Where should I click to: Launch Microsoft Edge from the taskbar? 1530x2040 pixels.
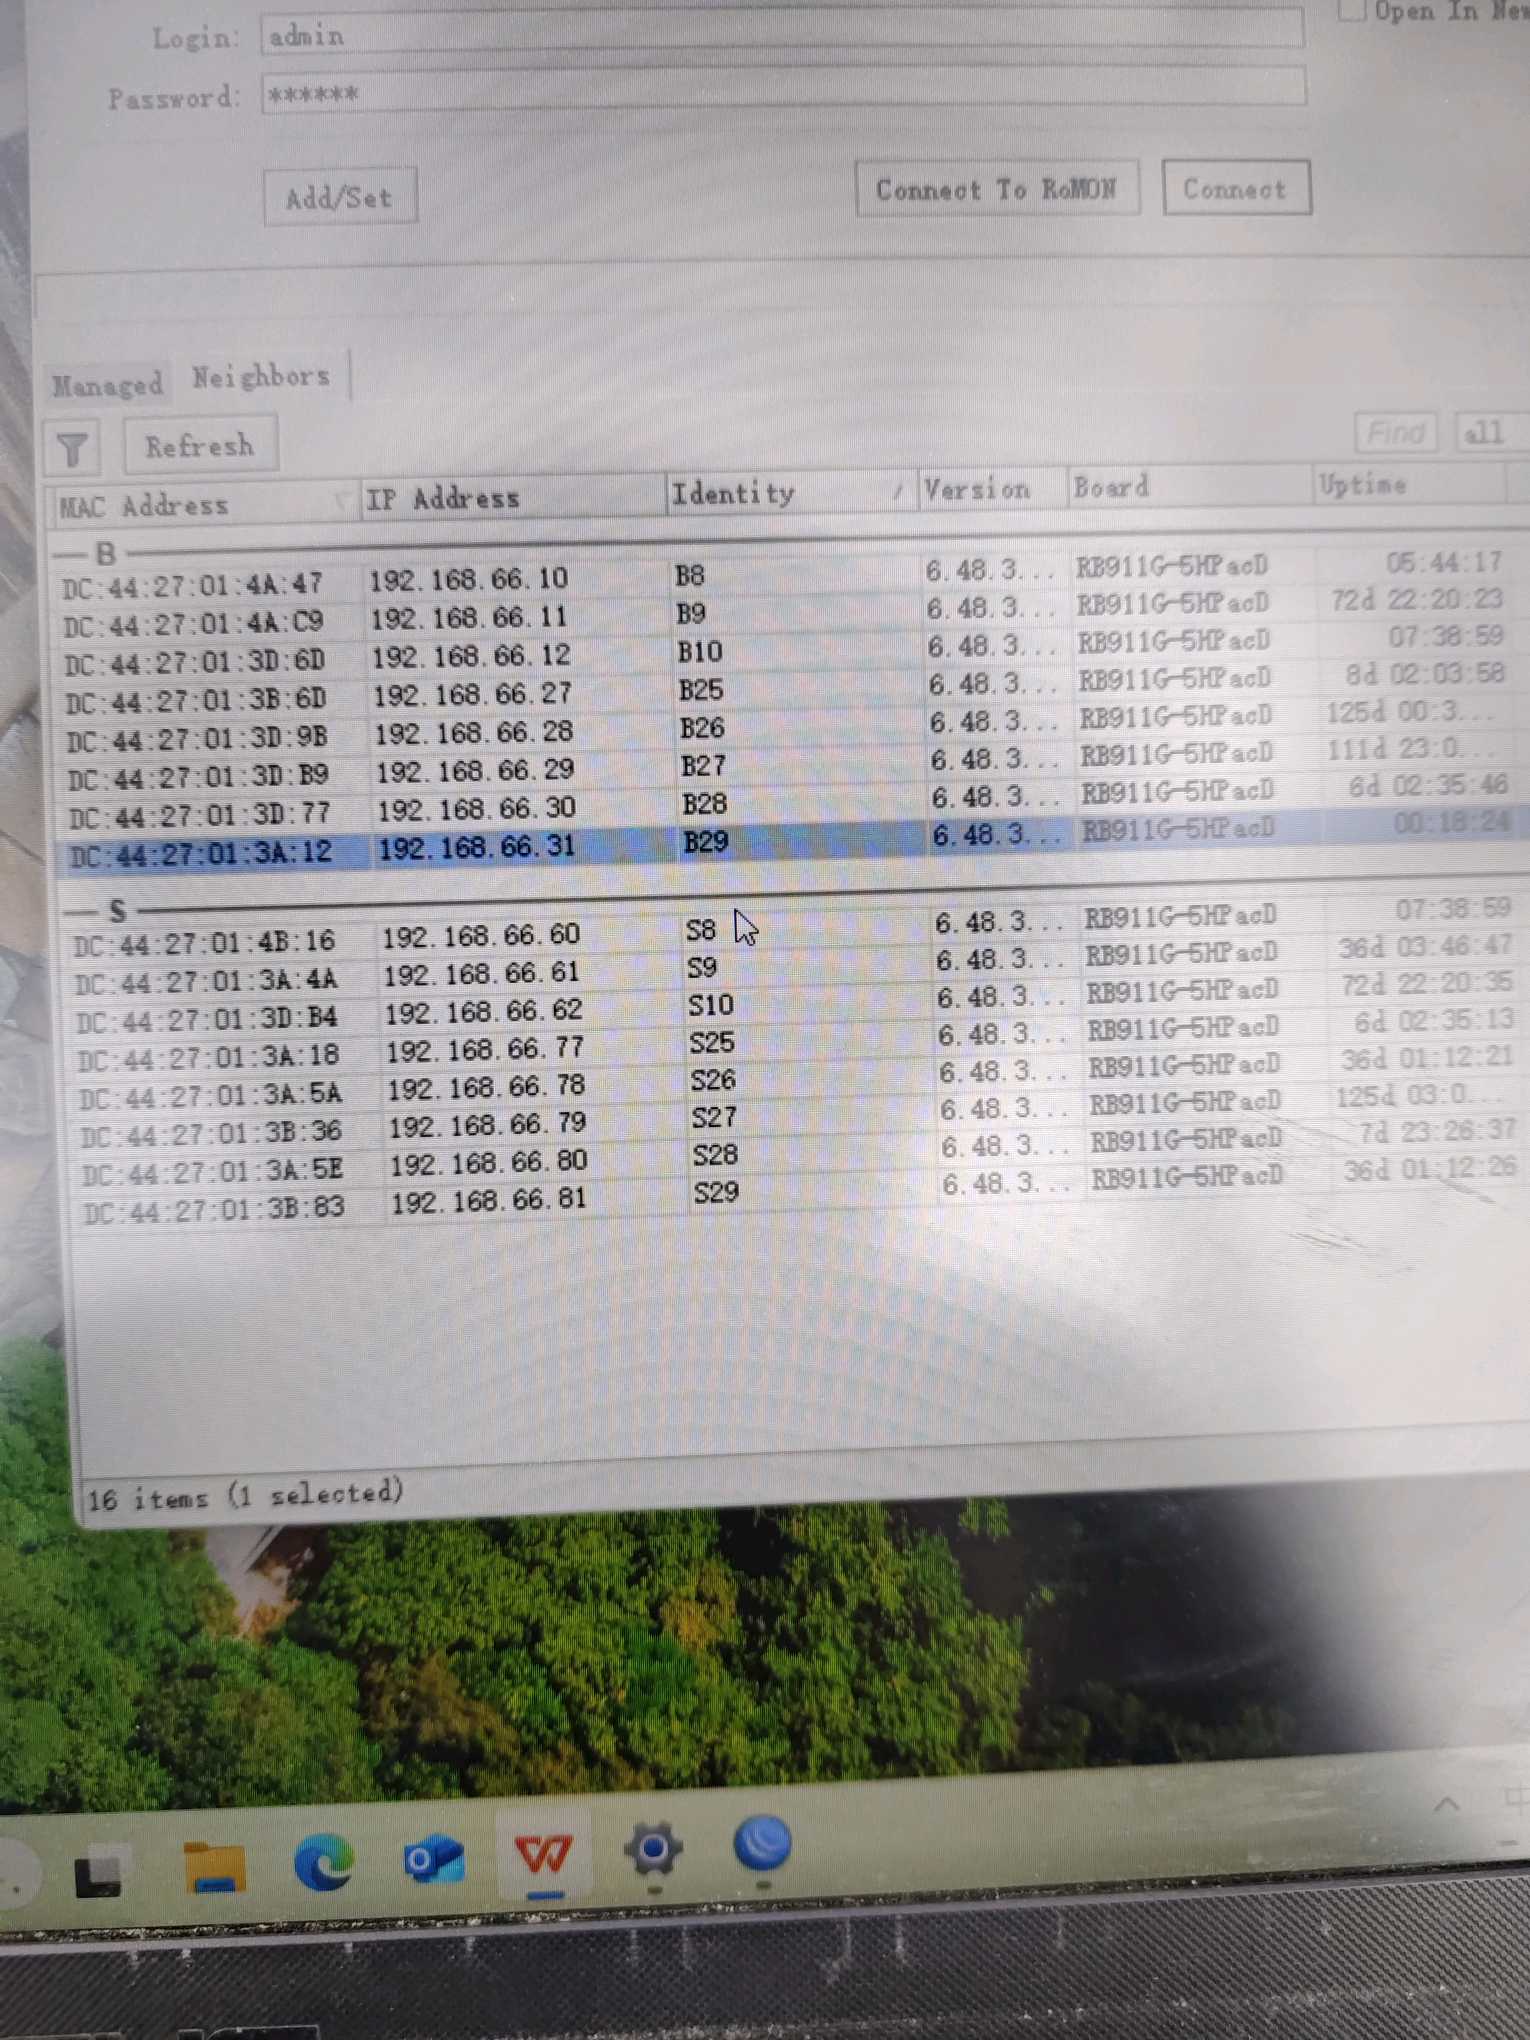click(324, 1862)
